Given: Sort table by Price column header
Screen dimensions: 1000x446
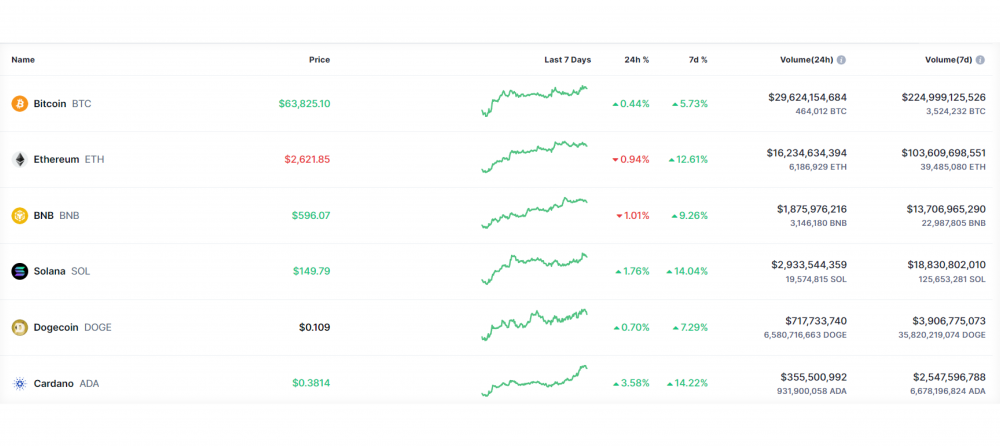Looking at the screenshot, I should (320, 60).
